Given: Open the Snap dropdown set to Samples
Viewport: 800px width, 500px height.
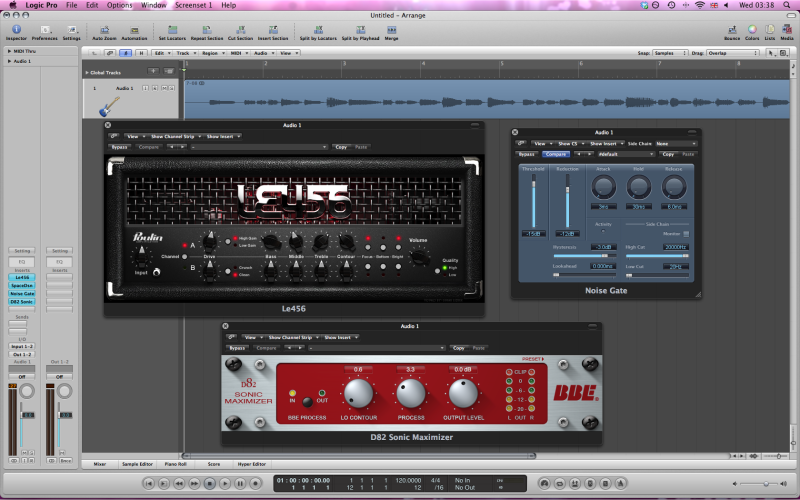Looking at the screenshot, I should (671, 53).
